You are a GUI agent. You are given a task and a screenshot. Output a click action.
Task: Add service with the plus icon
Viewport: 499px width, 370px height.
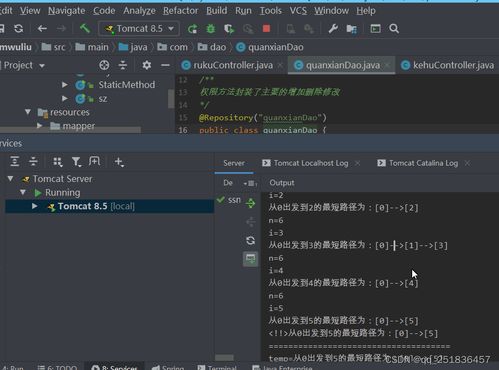(x=119, y=162)
